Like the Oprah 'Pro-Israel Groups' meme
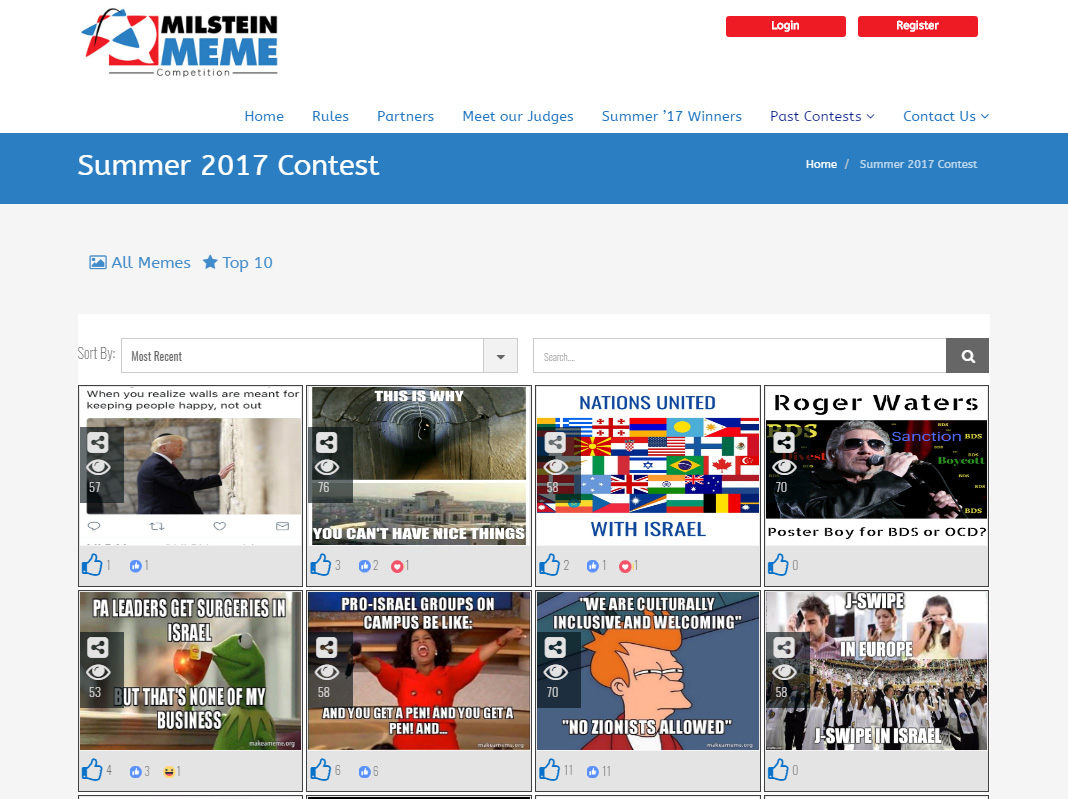Screen dimensions: 1068x799 321,770
